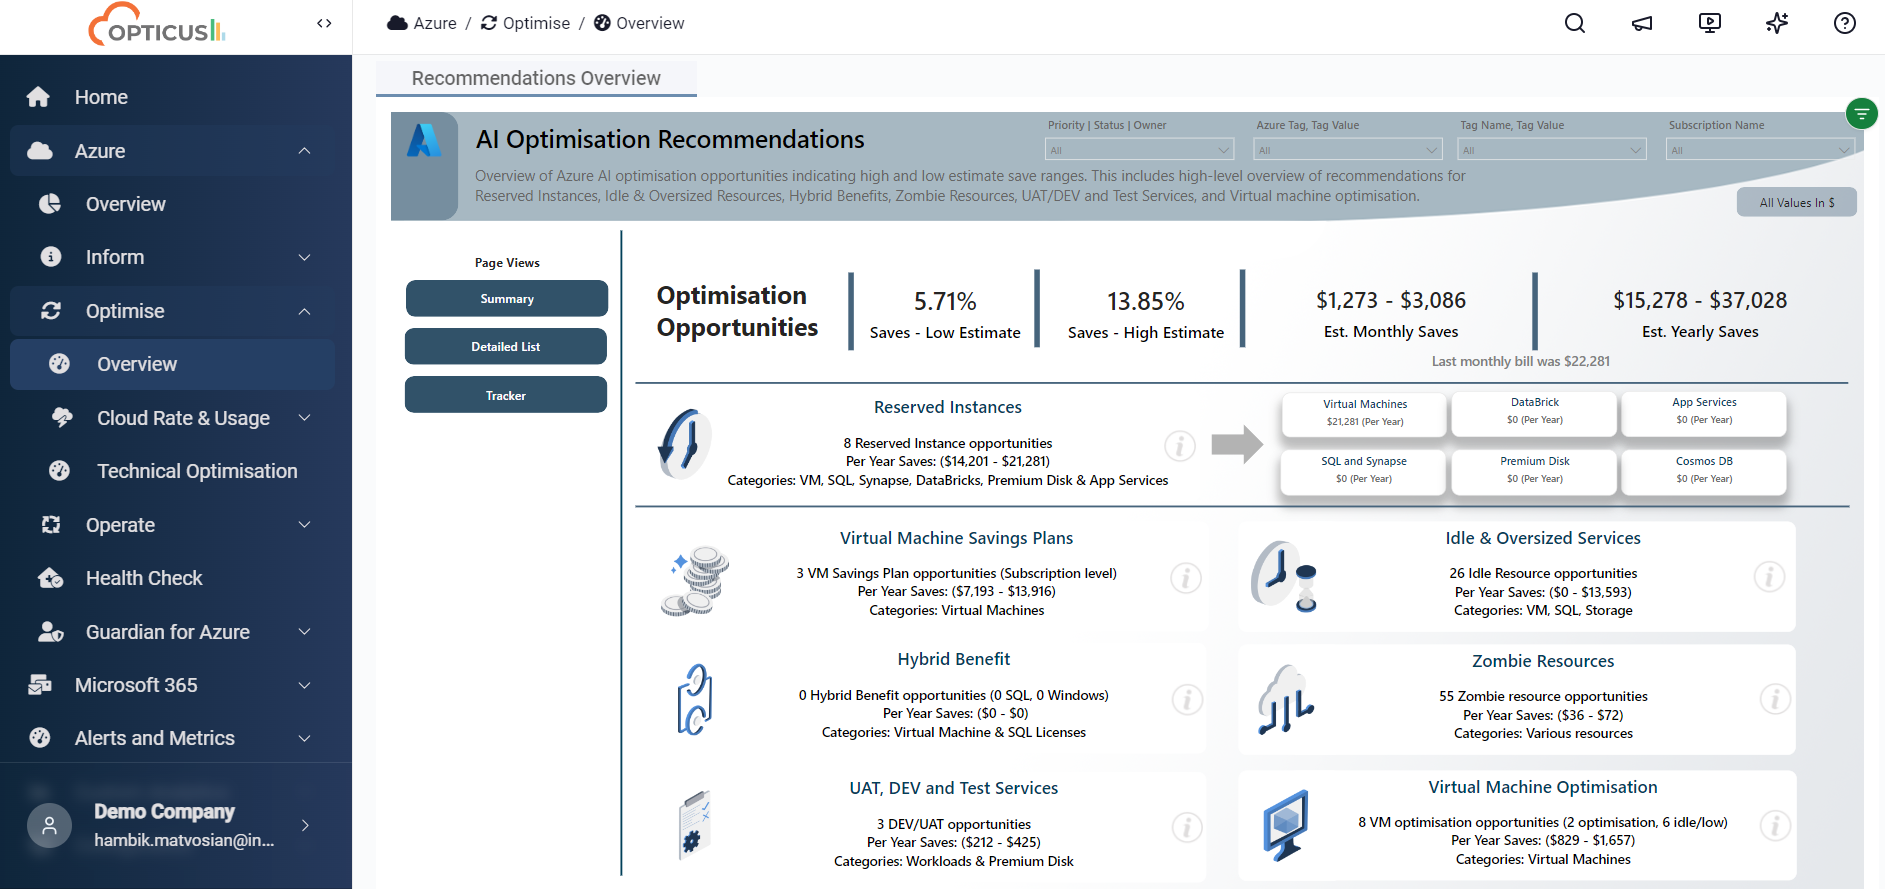Open the AI sparkle icon in header

pos(1777,23)
